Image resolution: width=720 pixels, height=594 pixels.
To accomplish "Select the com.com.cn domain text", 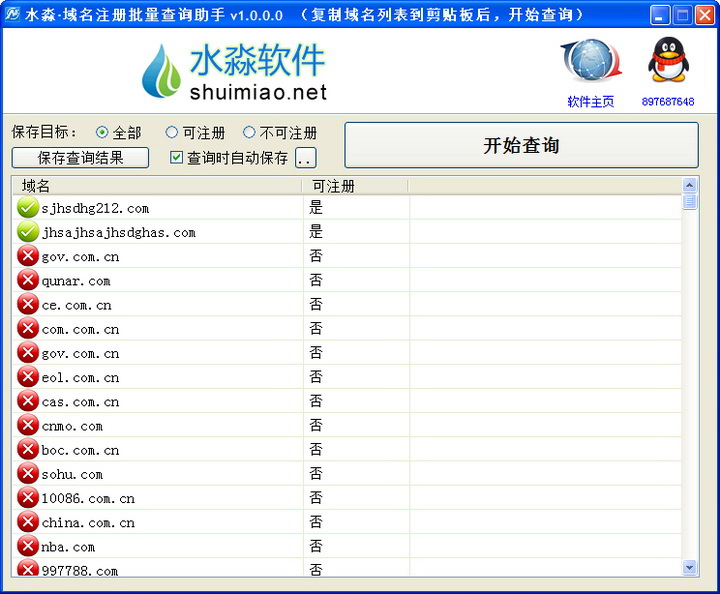I will pyautogui.click(x=80, y=330).
